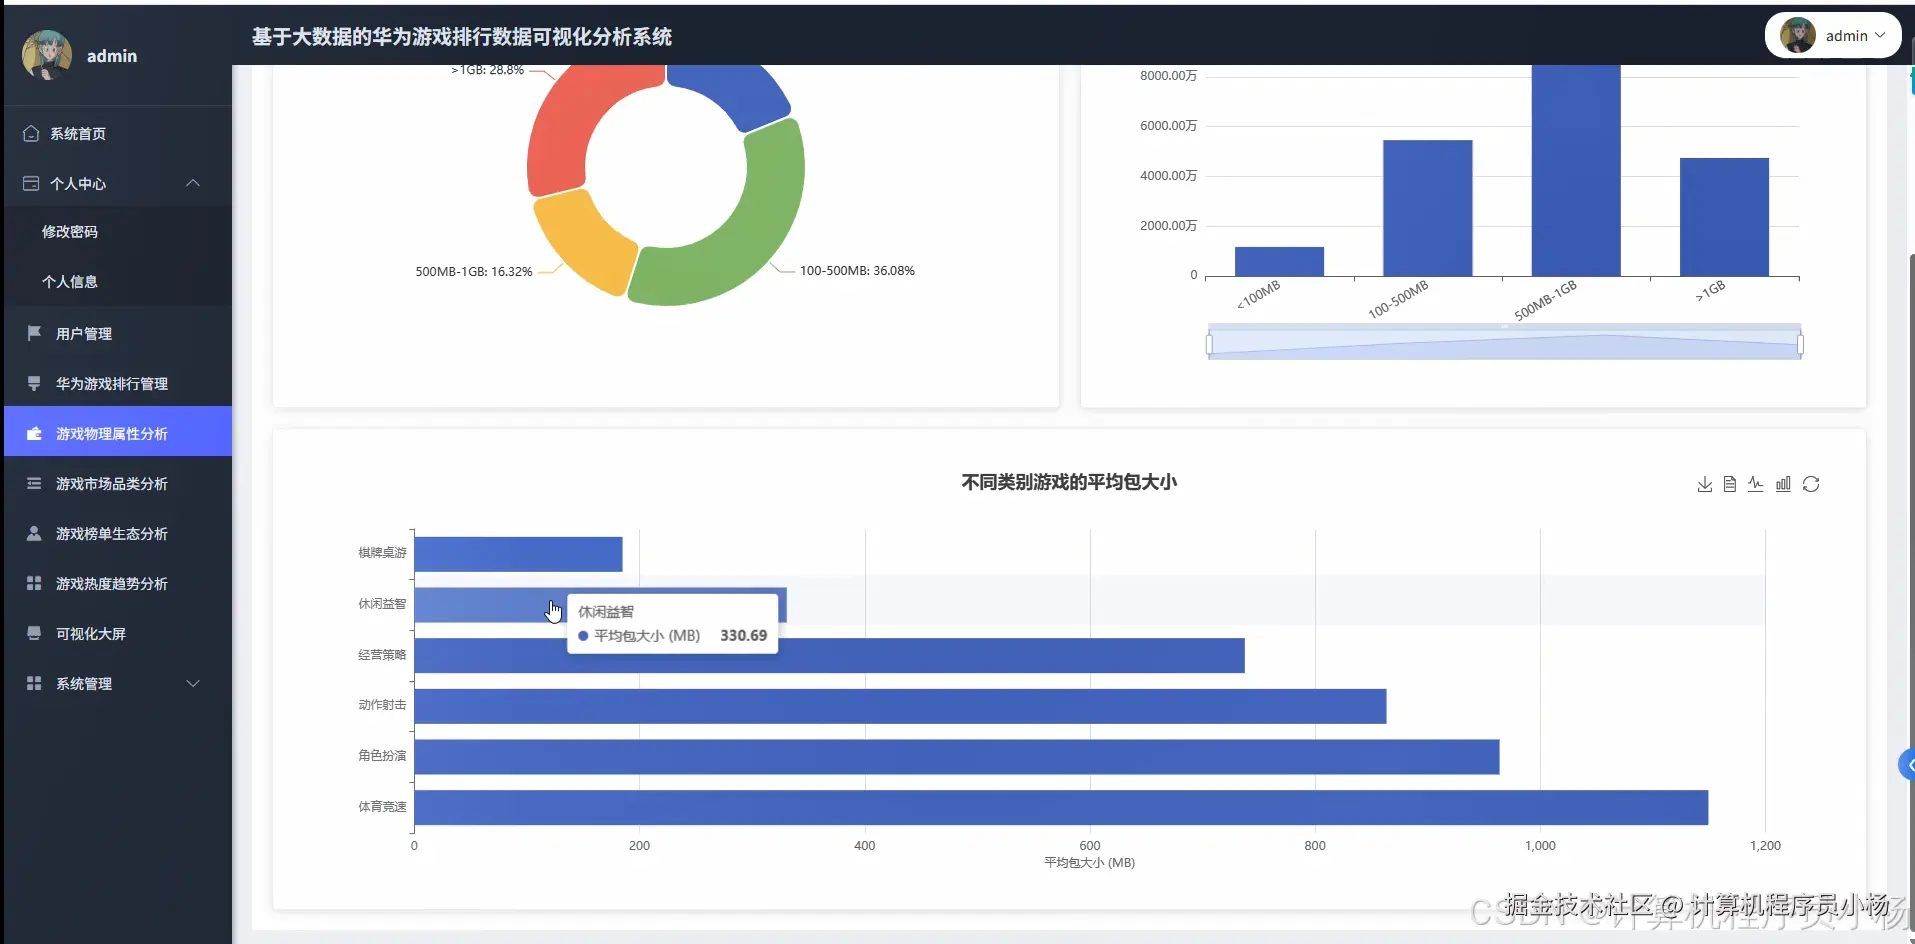Viewport: 1915px width, 944px height.
Task: Click the 500MB-1GB: 16.32% pie label
Action: pyautogui.click(x=474, y=272)
